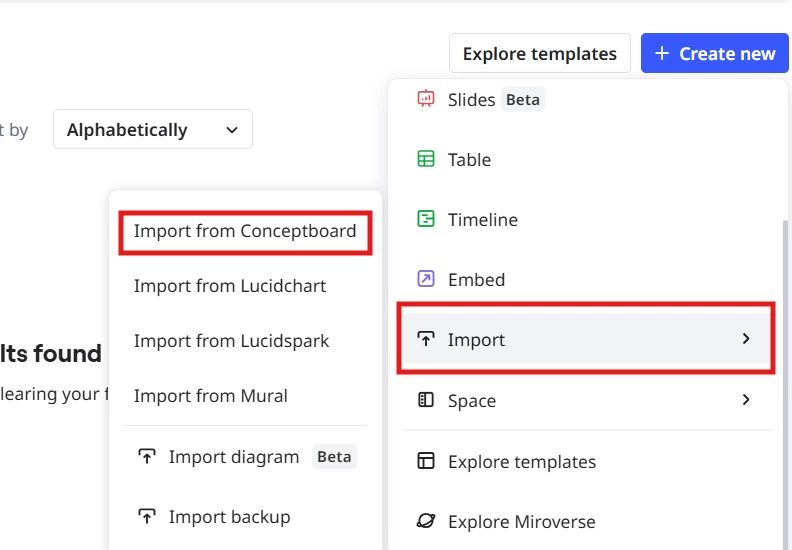Click the Explore Miroverse planet icon
The width and height of the screenshot is (792, 550).
(x=426, y=521)
